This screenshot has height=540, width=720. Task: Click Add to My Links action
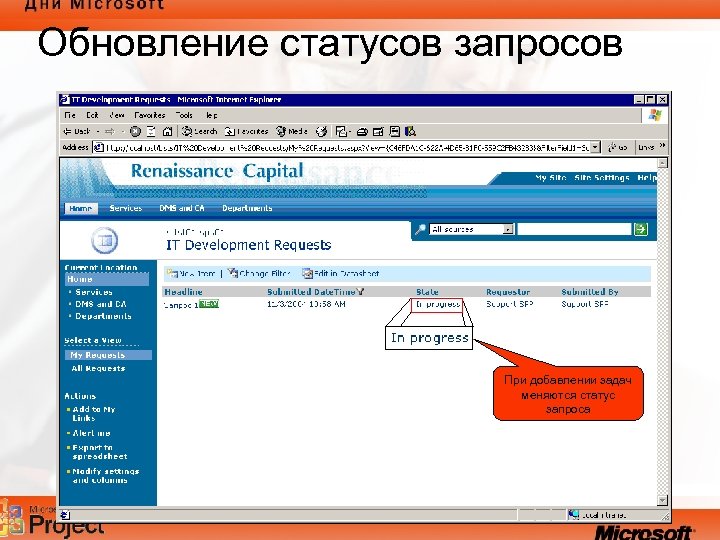pos(93,414)
